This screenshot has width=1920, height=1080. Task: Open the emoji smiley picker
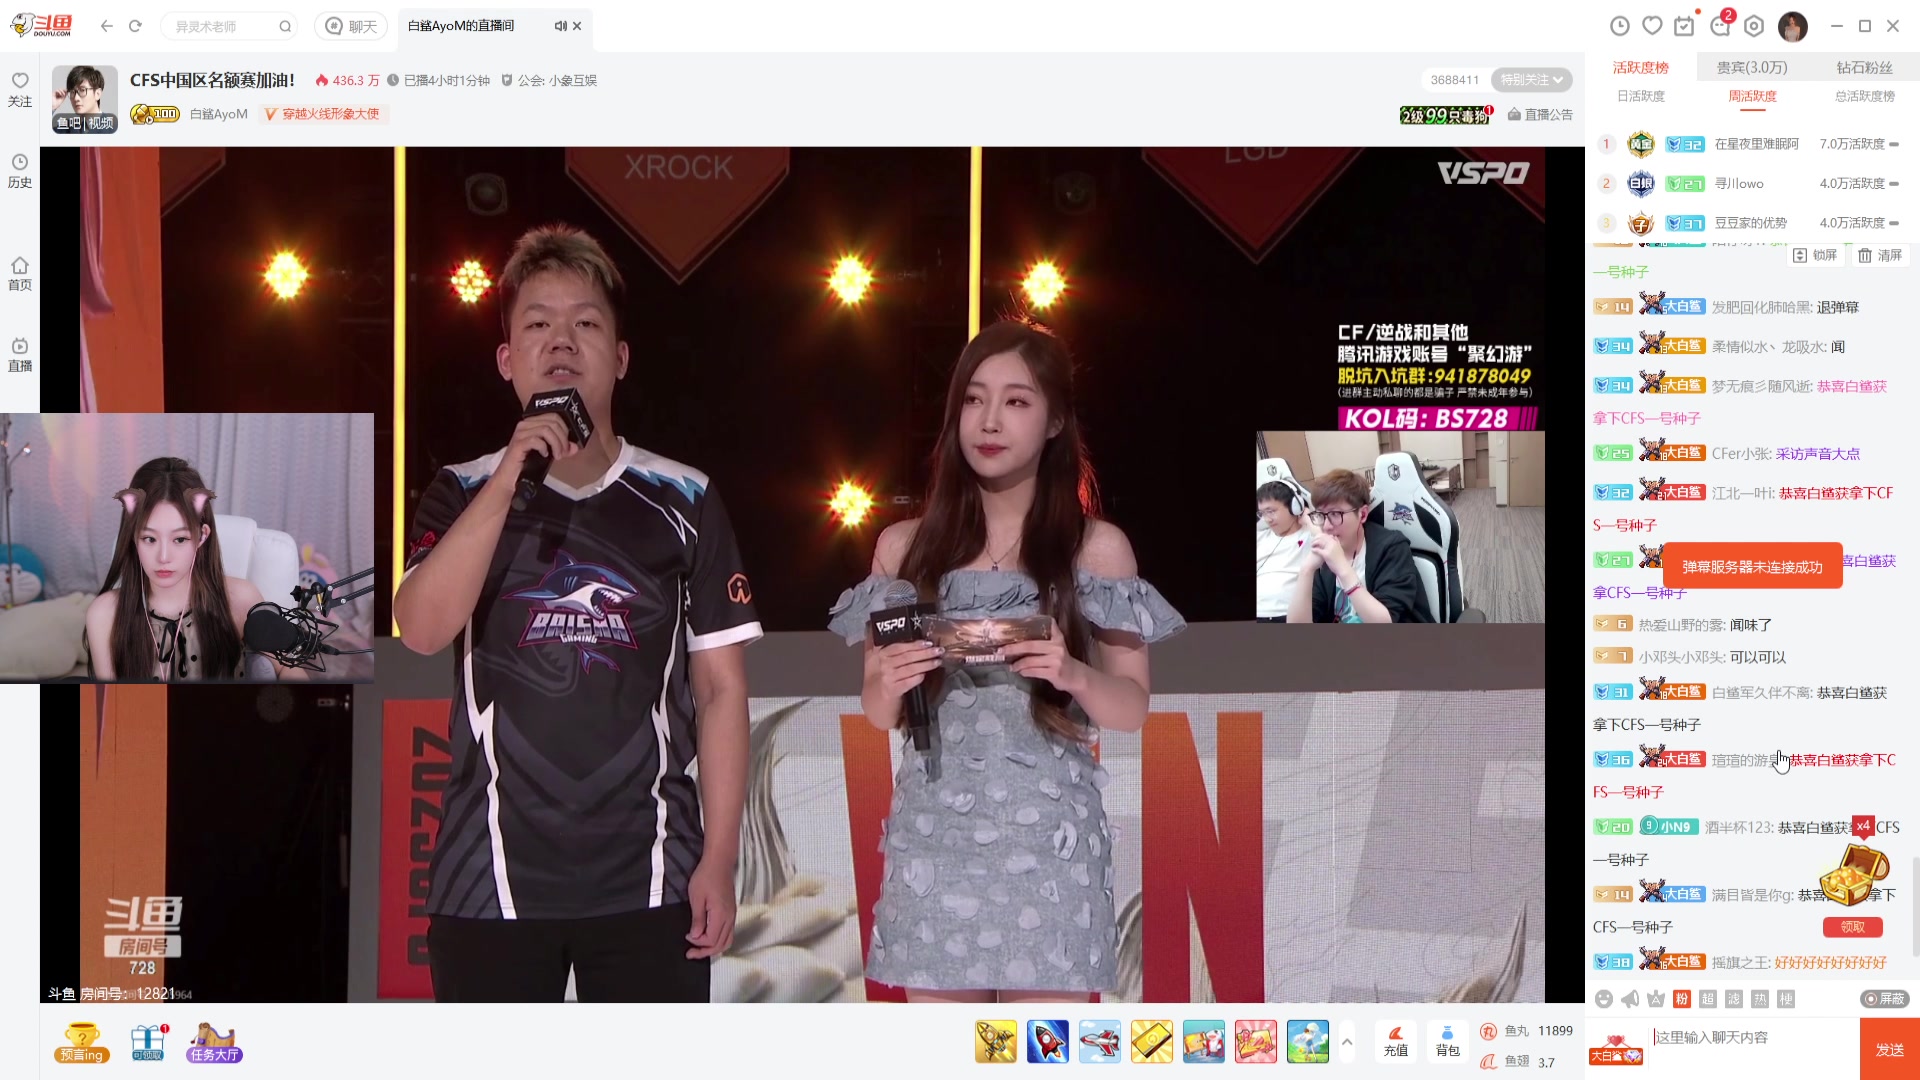tap(1604, 999)
